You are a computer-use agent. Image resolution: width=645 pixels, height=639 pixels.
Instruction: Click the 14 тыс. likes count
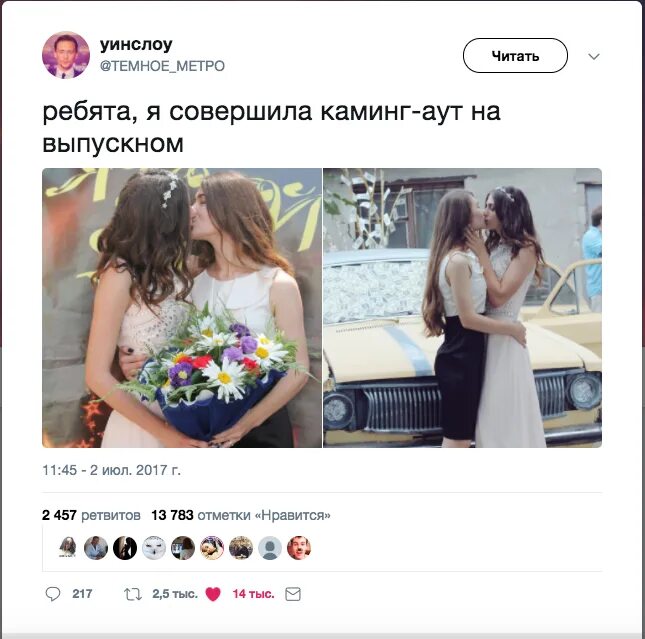[253, 594]
